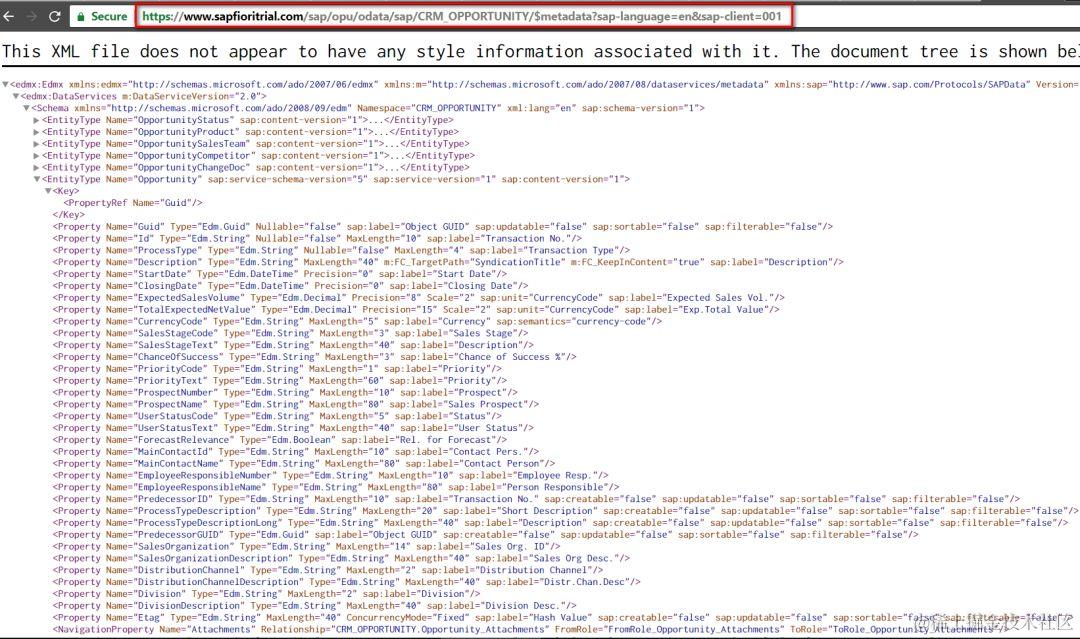Viewport: 1080px width, 639px height.
Task: Click the Property Name="UserStatusCode" line
Action: point(278,416)
